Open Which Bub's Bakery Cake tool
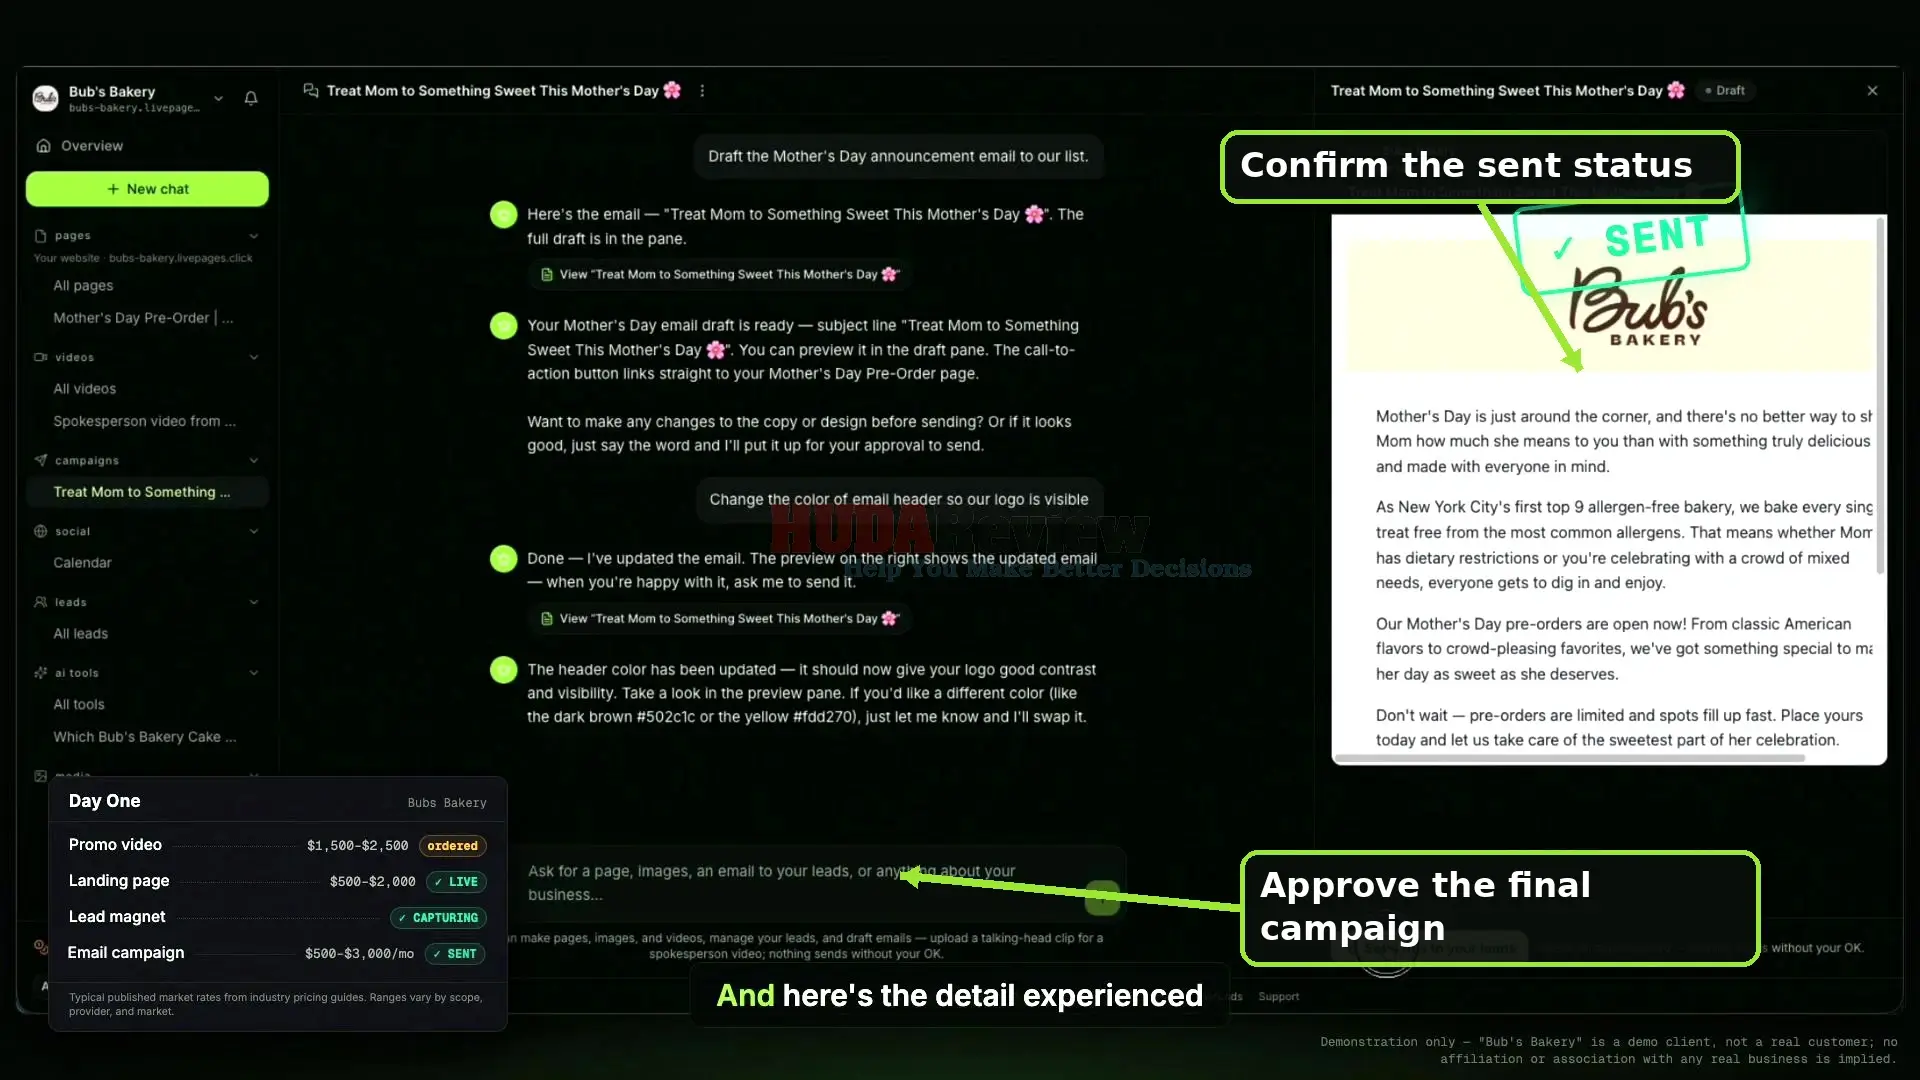 (145, 737)
